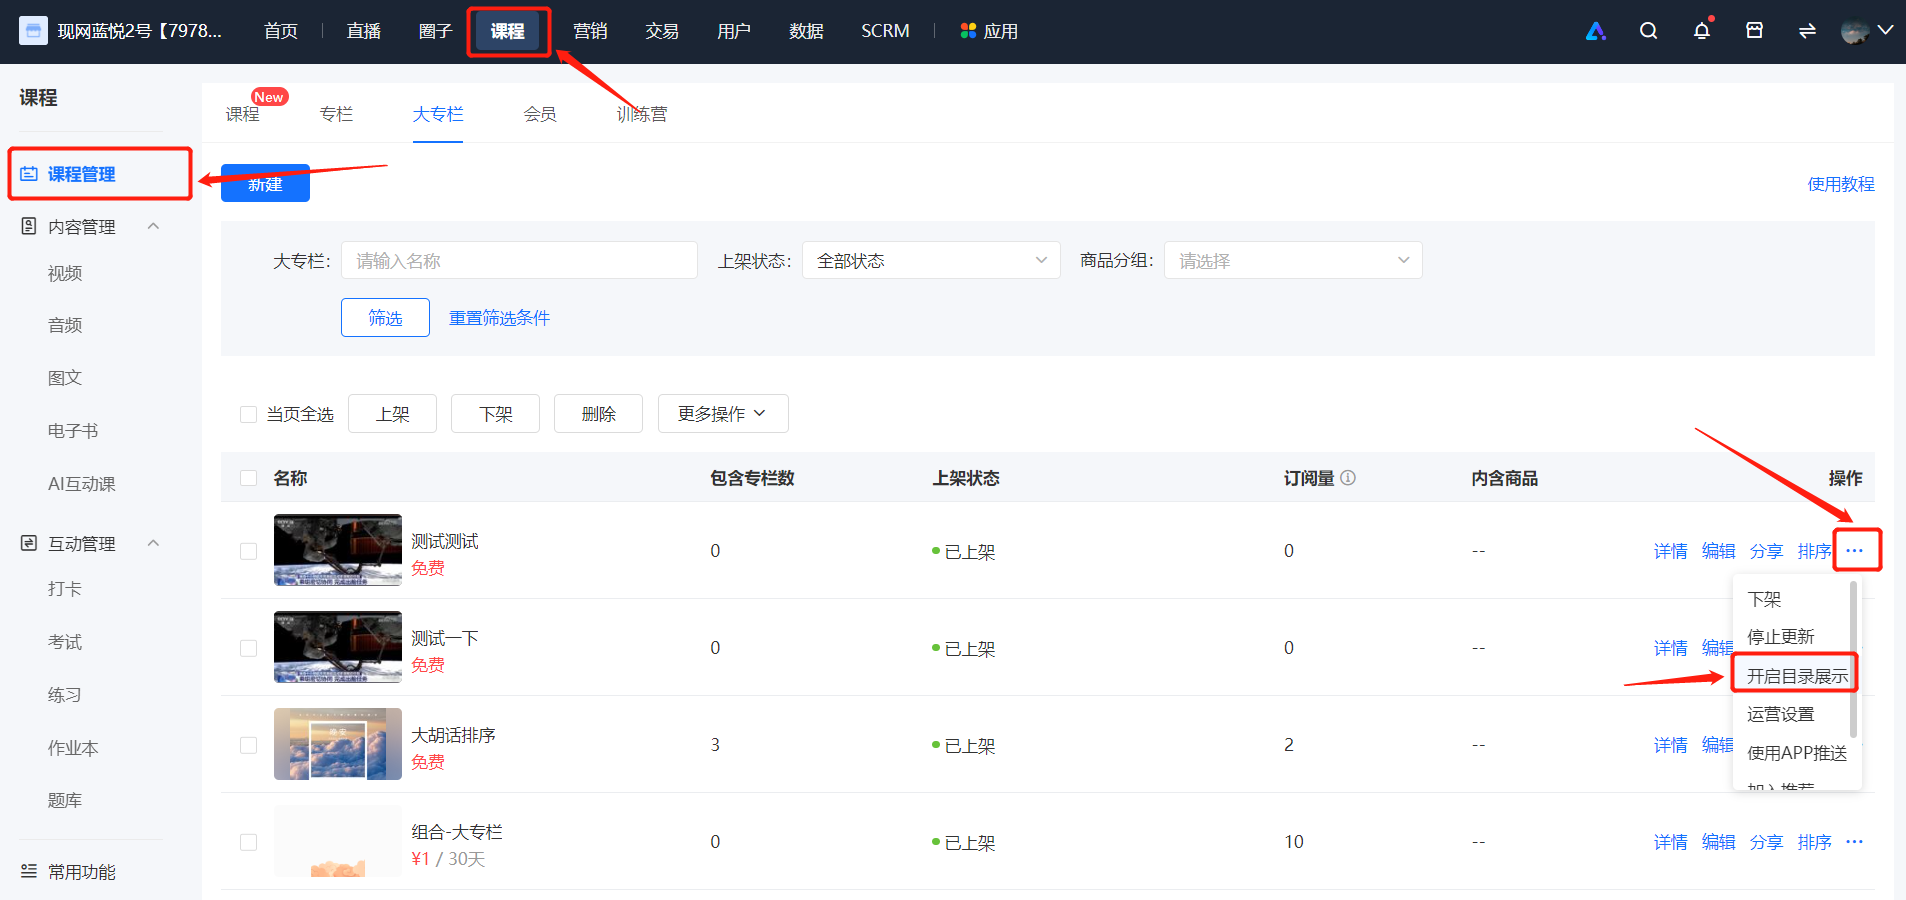Switch to the 会员 tab
The height and width of the screenshot is (900, 1906).
(x=540, y=114)
